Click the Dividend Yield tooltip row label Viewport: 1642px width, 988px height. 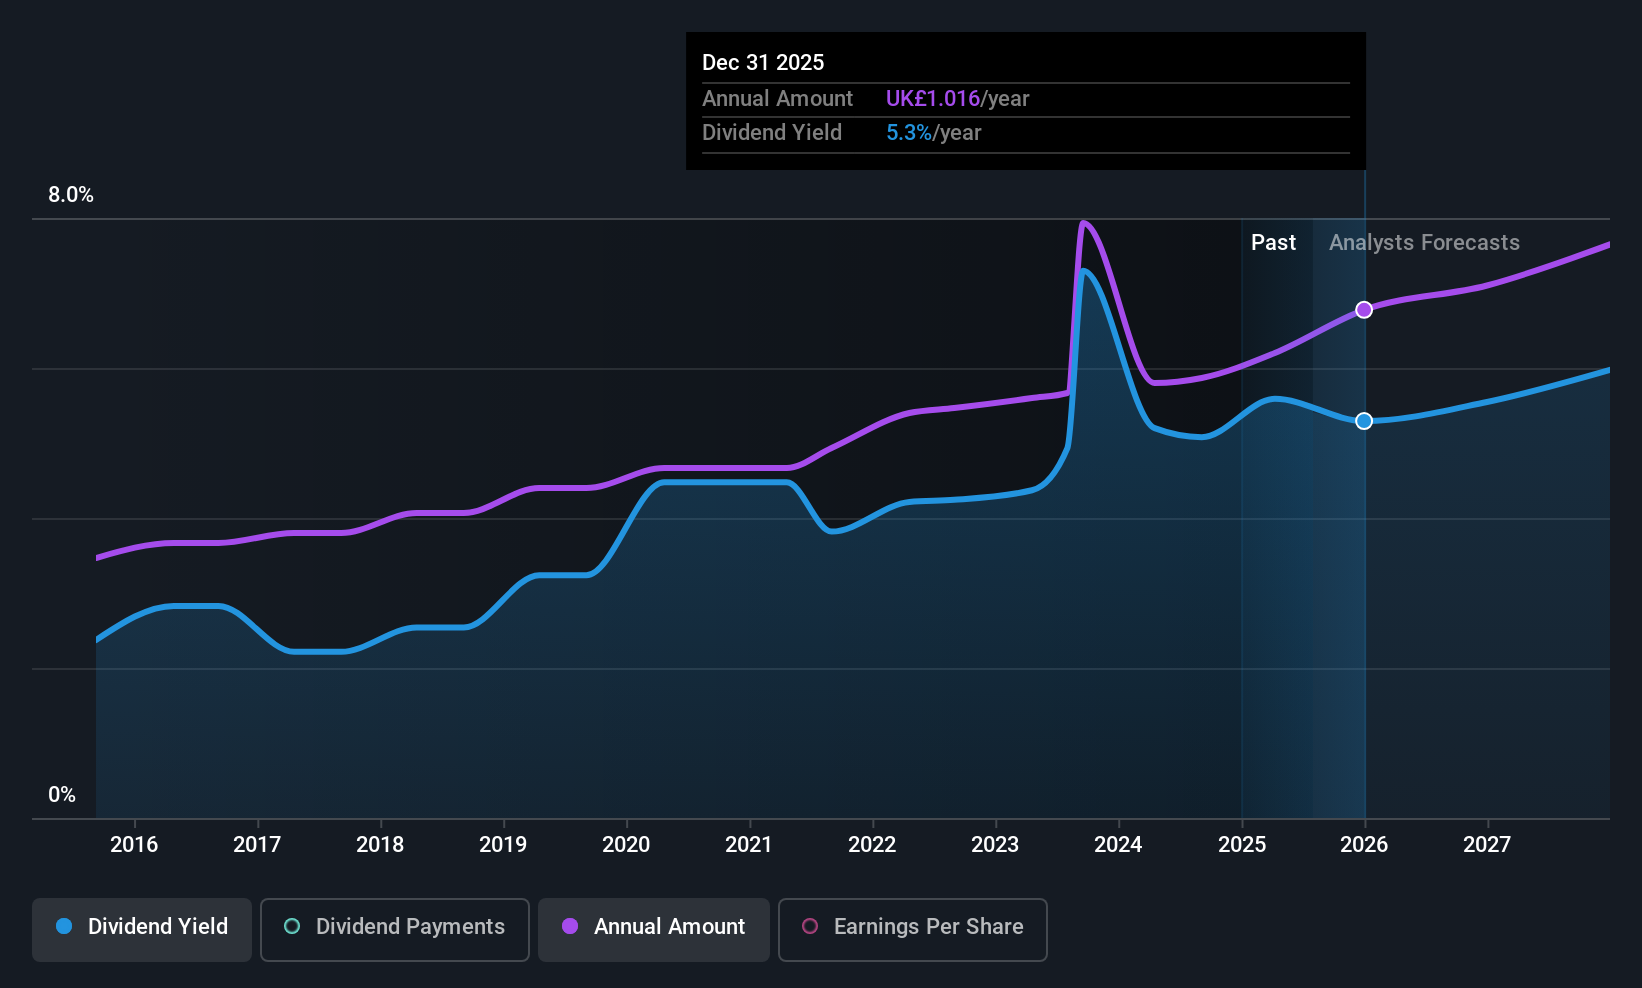point(772,133)
